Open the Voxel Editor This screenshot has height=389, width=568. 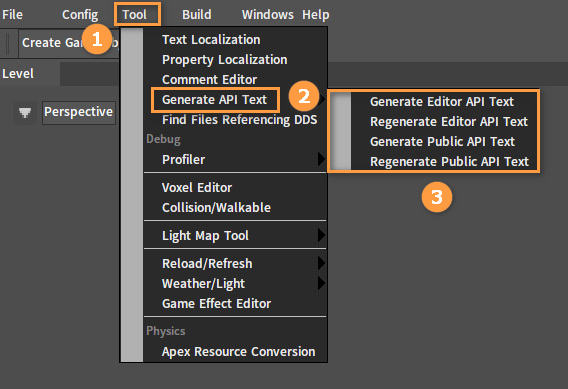pos(235,188)
